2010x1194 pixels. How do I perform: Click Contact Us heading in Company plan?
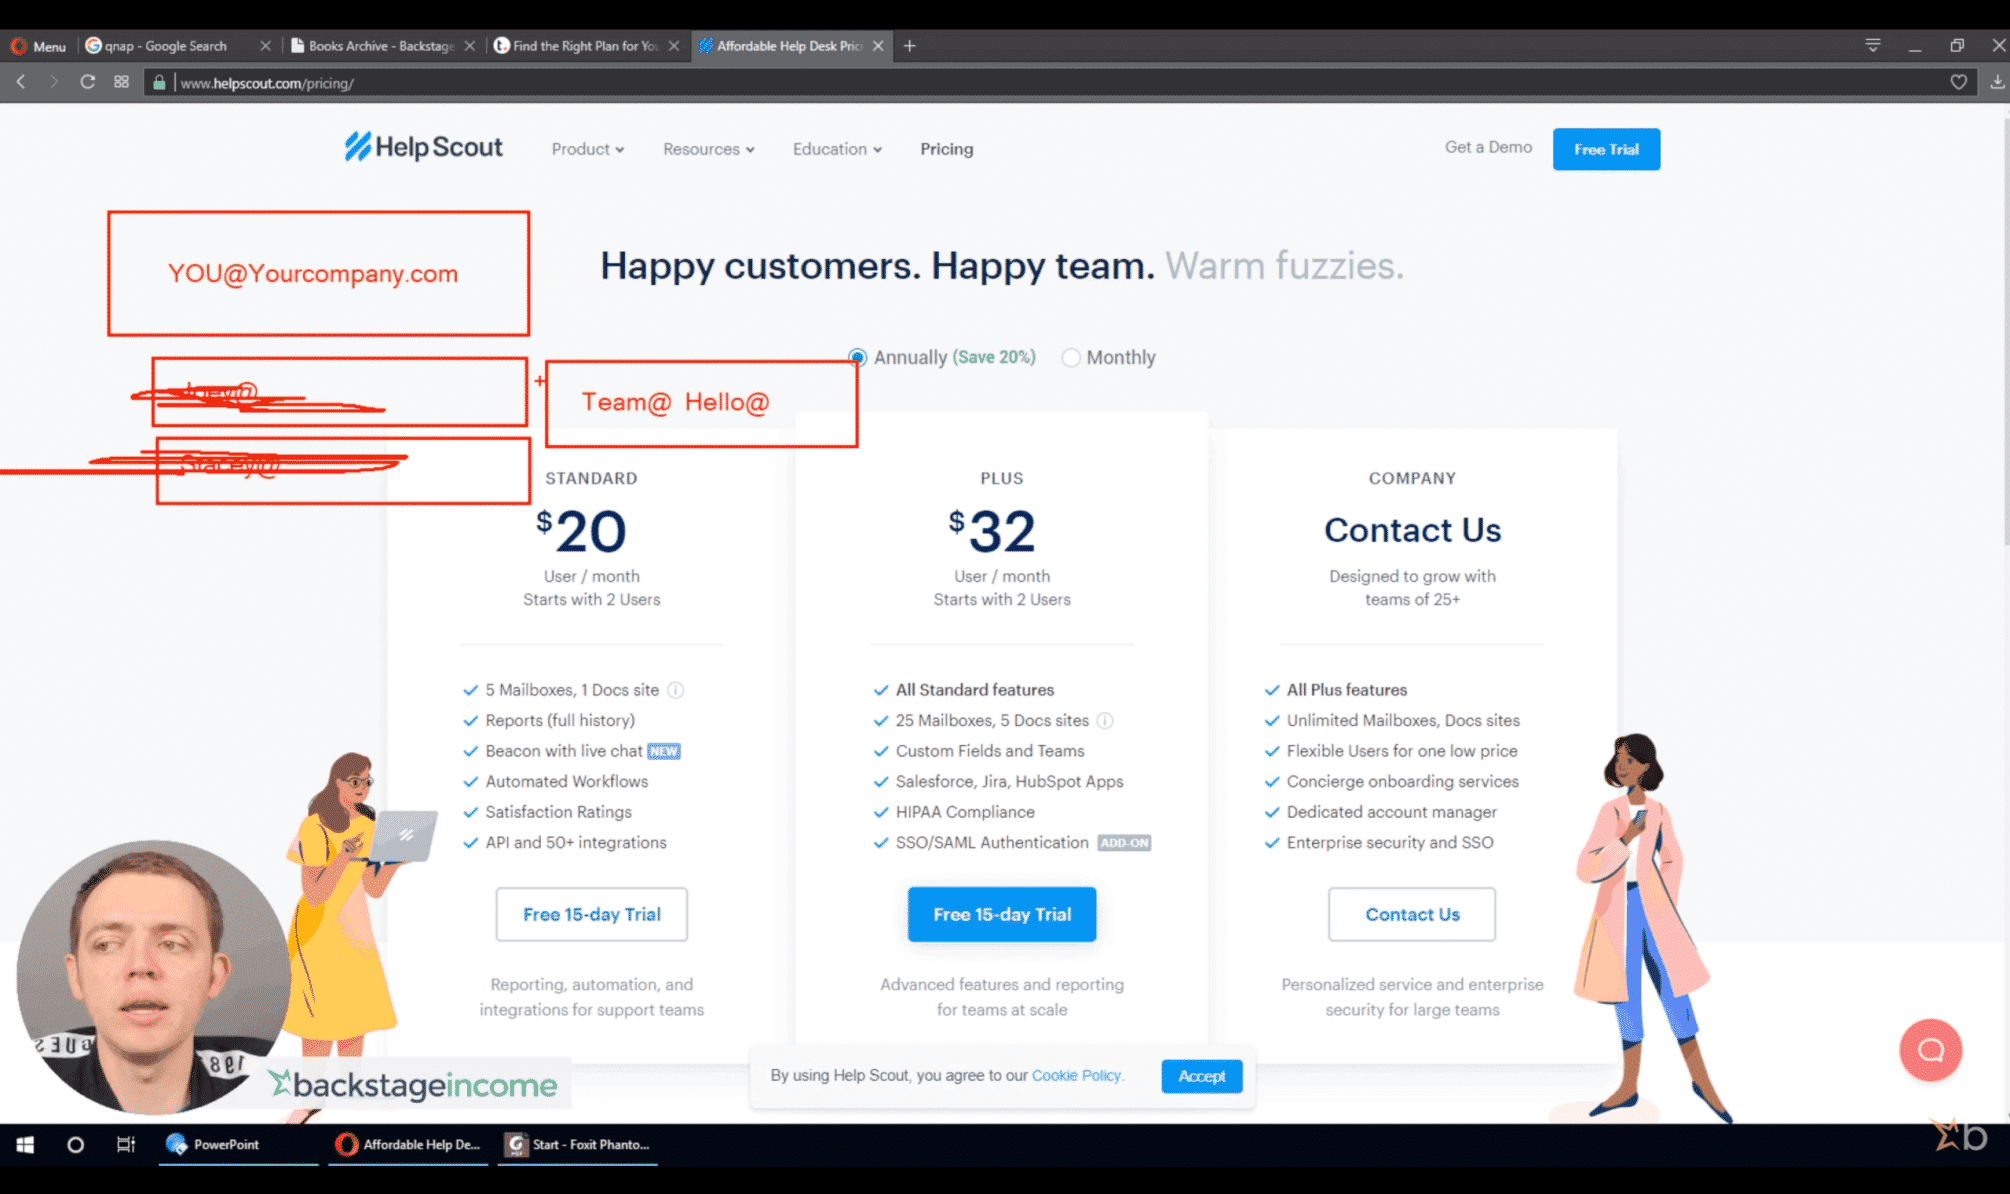1412,530
